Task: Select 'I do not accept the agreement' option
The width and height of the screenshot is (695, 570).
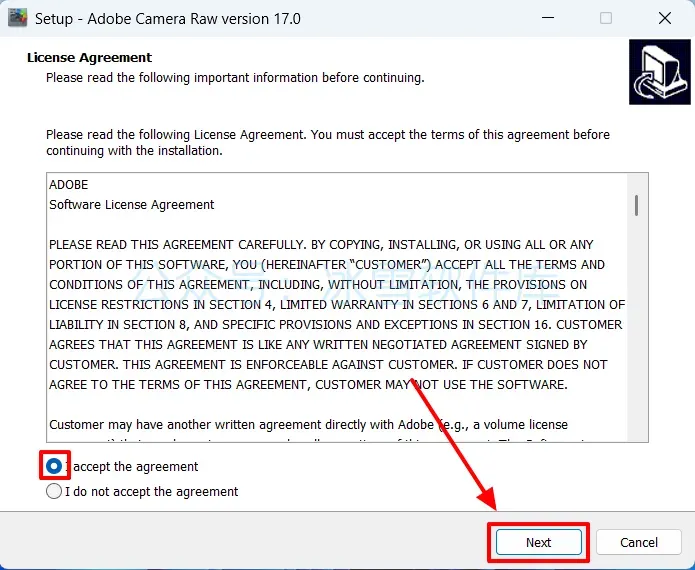Action: (x=54, y=491)
